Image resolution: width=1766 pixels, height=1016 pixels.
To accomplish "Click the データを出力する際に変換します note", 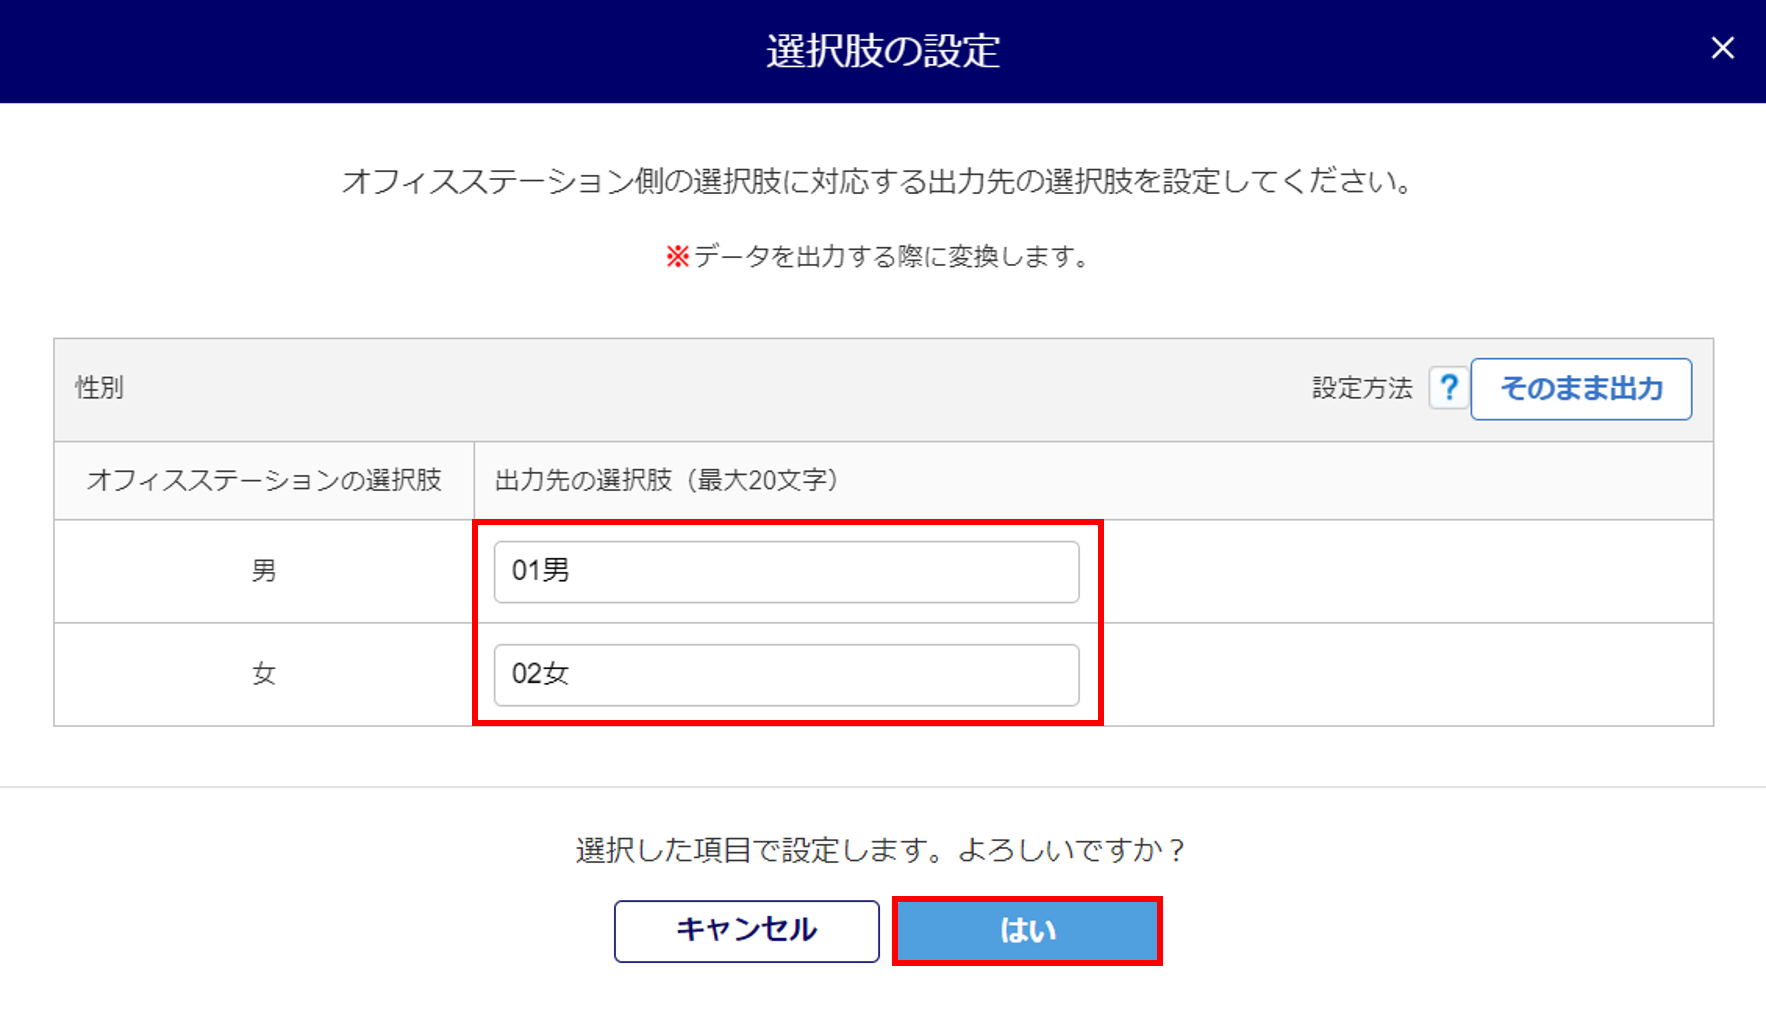I will 890,257.
